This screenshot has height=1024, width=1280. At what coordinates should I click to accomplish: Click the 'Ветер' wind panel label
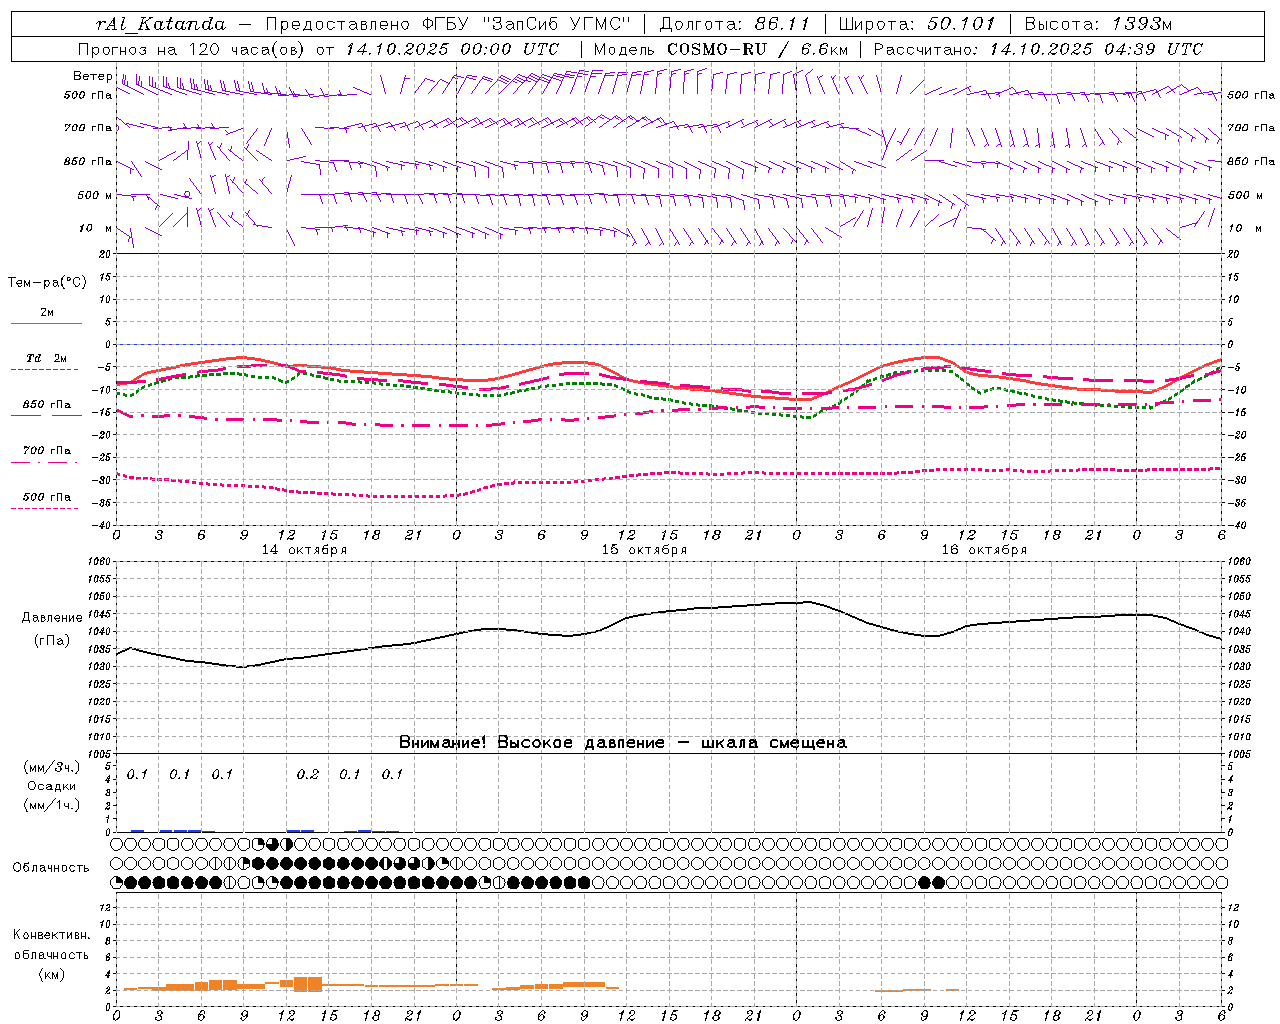click(x=92, y=76)
